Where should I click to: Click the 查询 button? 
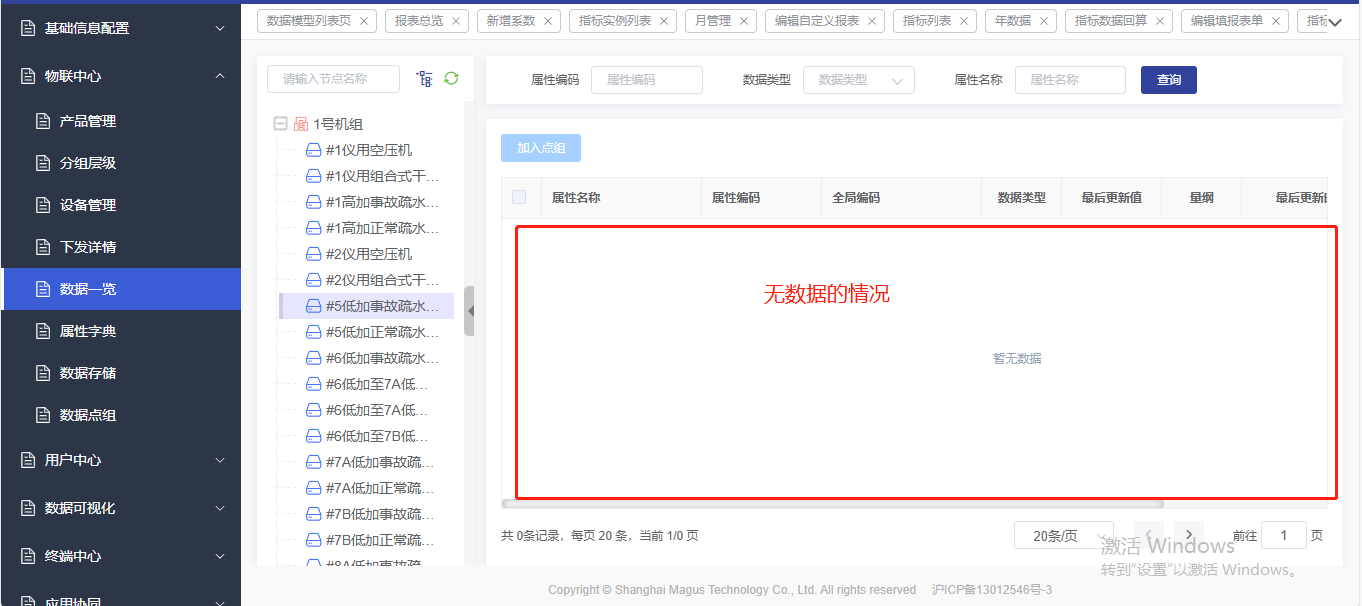[x=1168, y=80]
